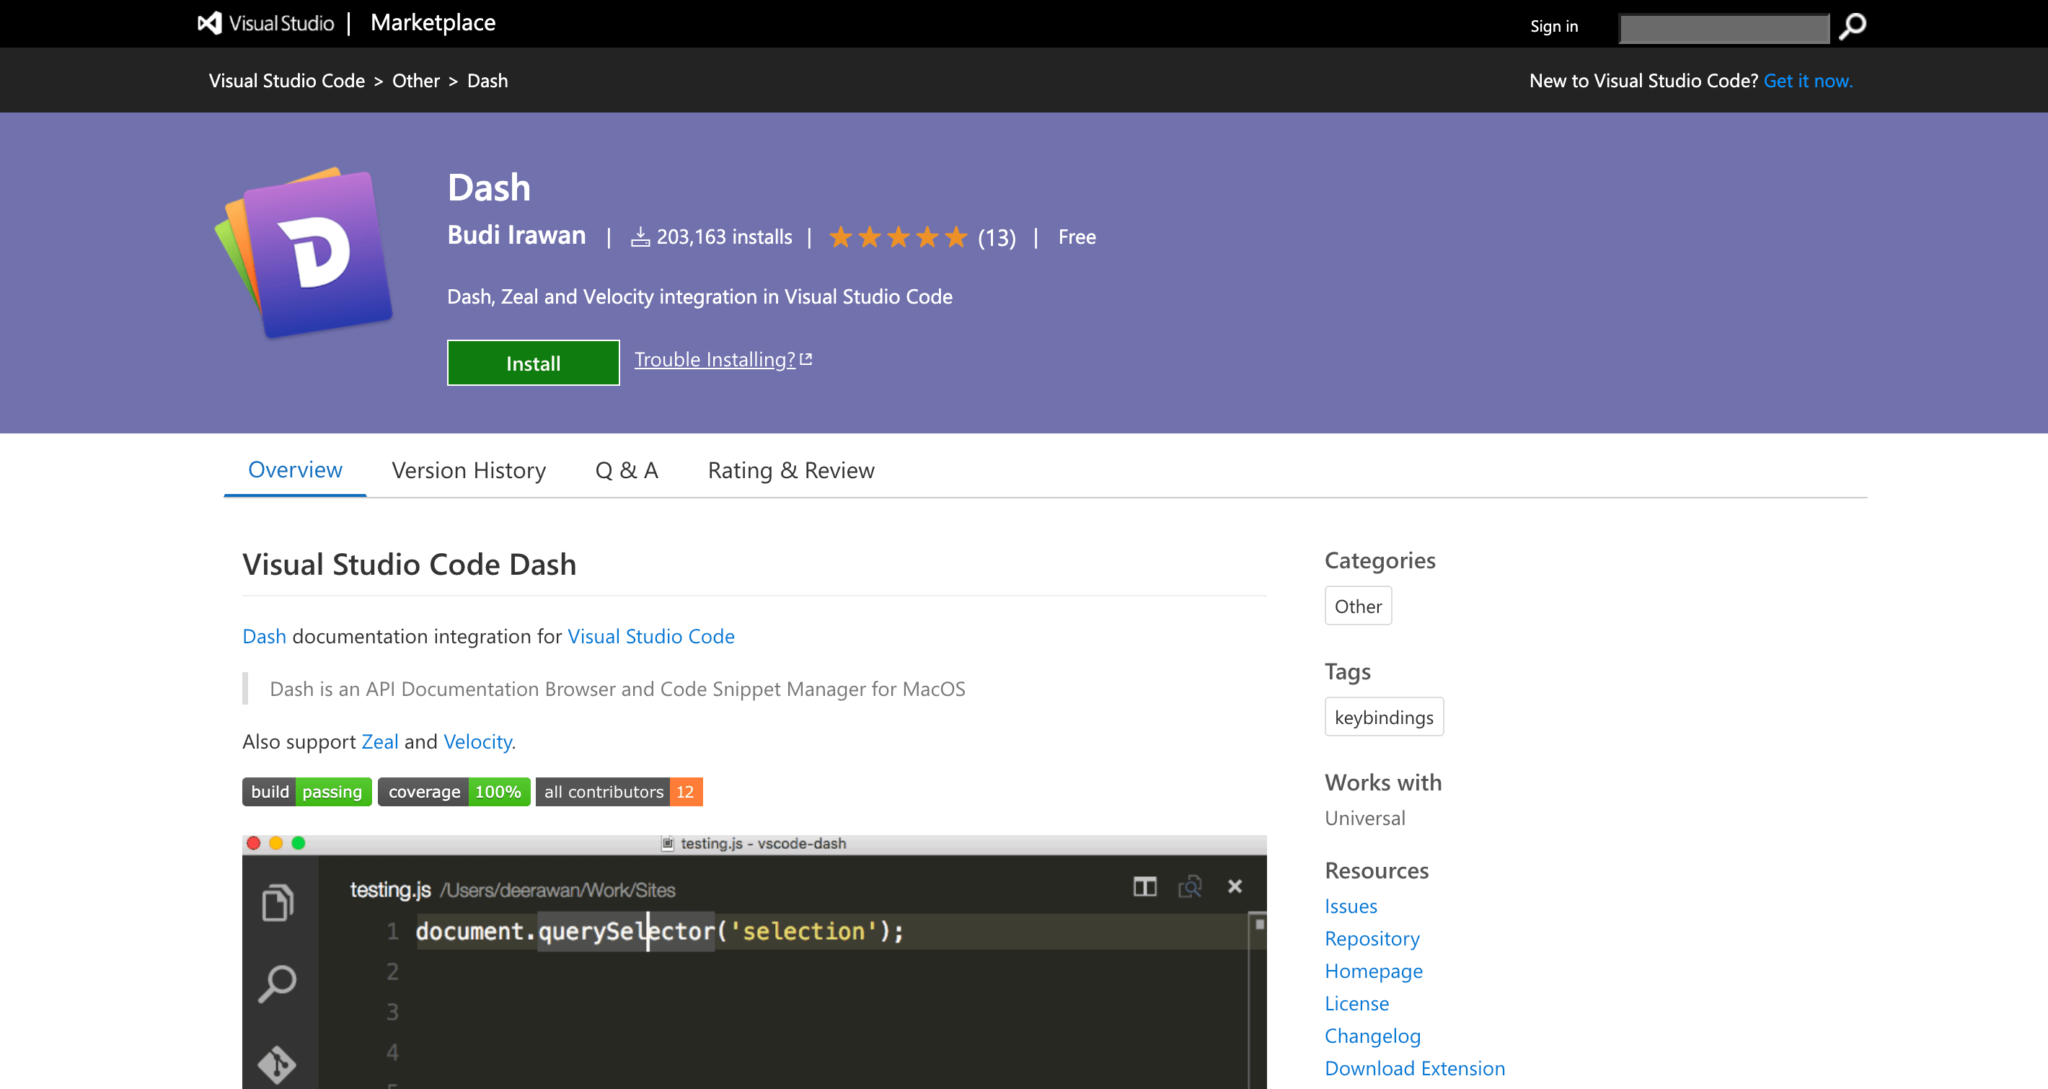The image size is (2048, 1089).
Task: Click the Sign in link
Action: pos(1553,26)
